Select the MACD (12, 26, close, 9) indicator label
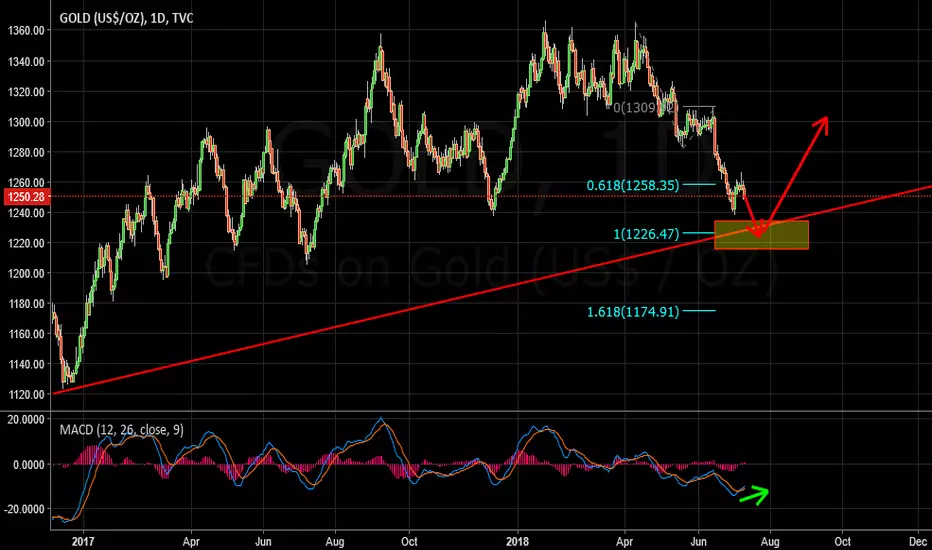The width and height of the screenshot is (932, 550). coord(121,429)
